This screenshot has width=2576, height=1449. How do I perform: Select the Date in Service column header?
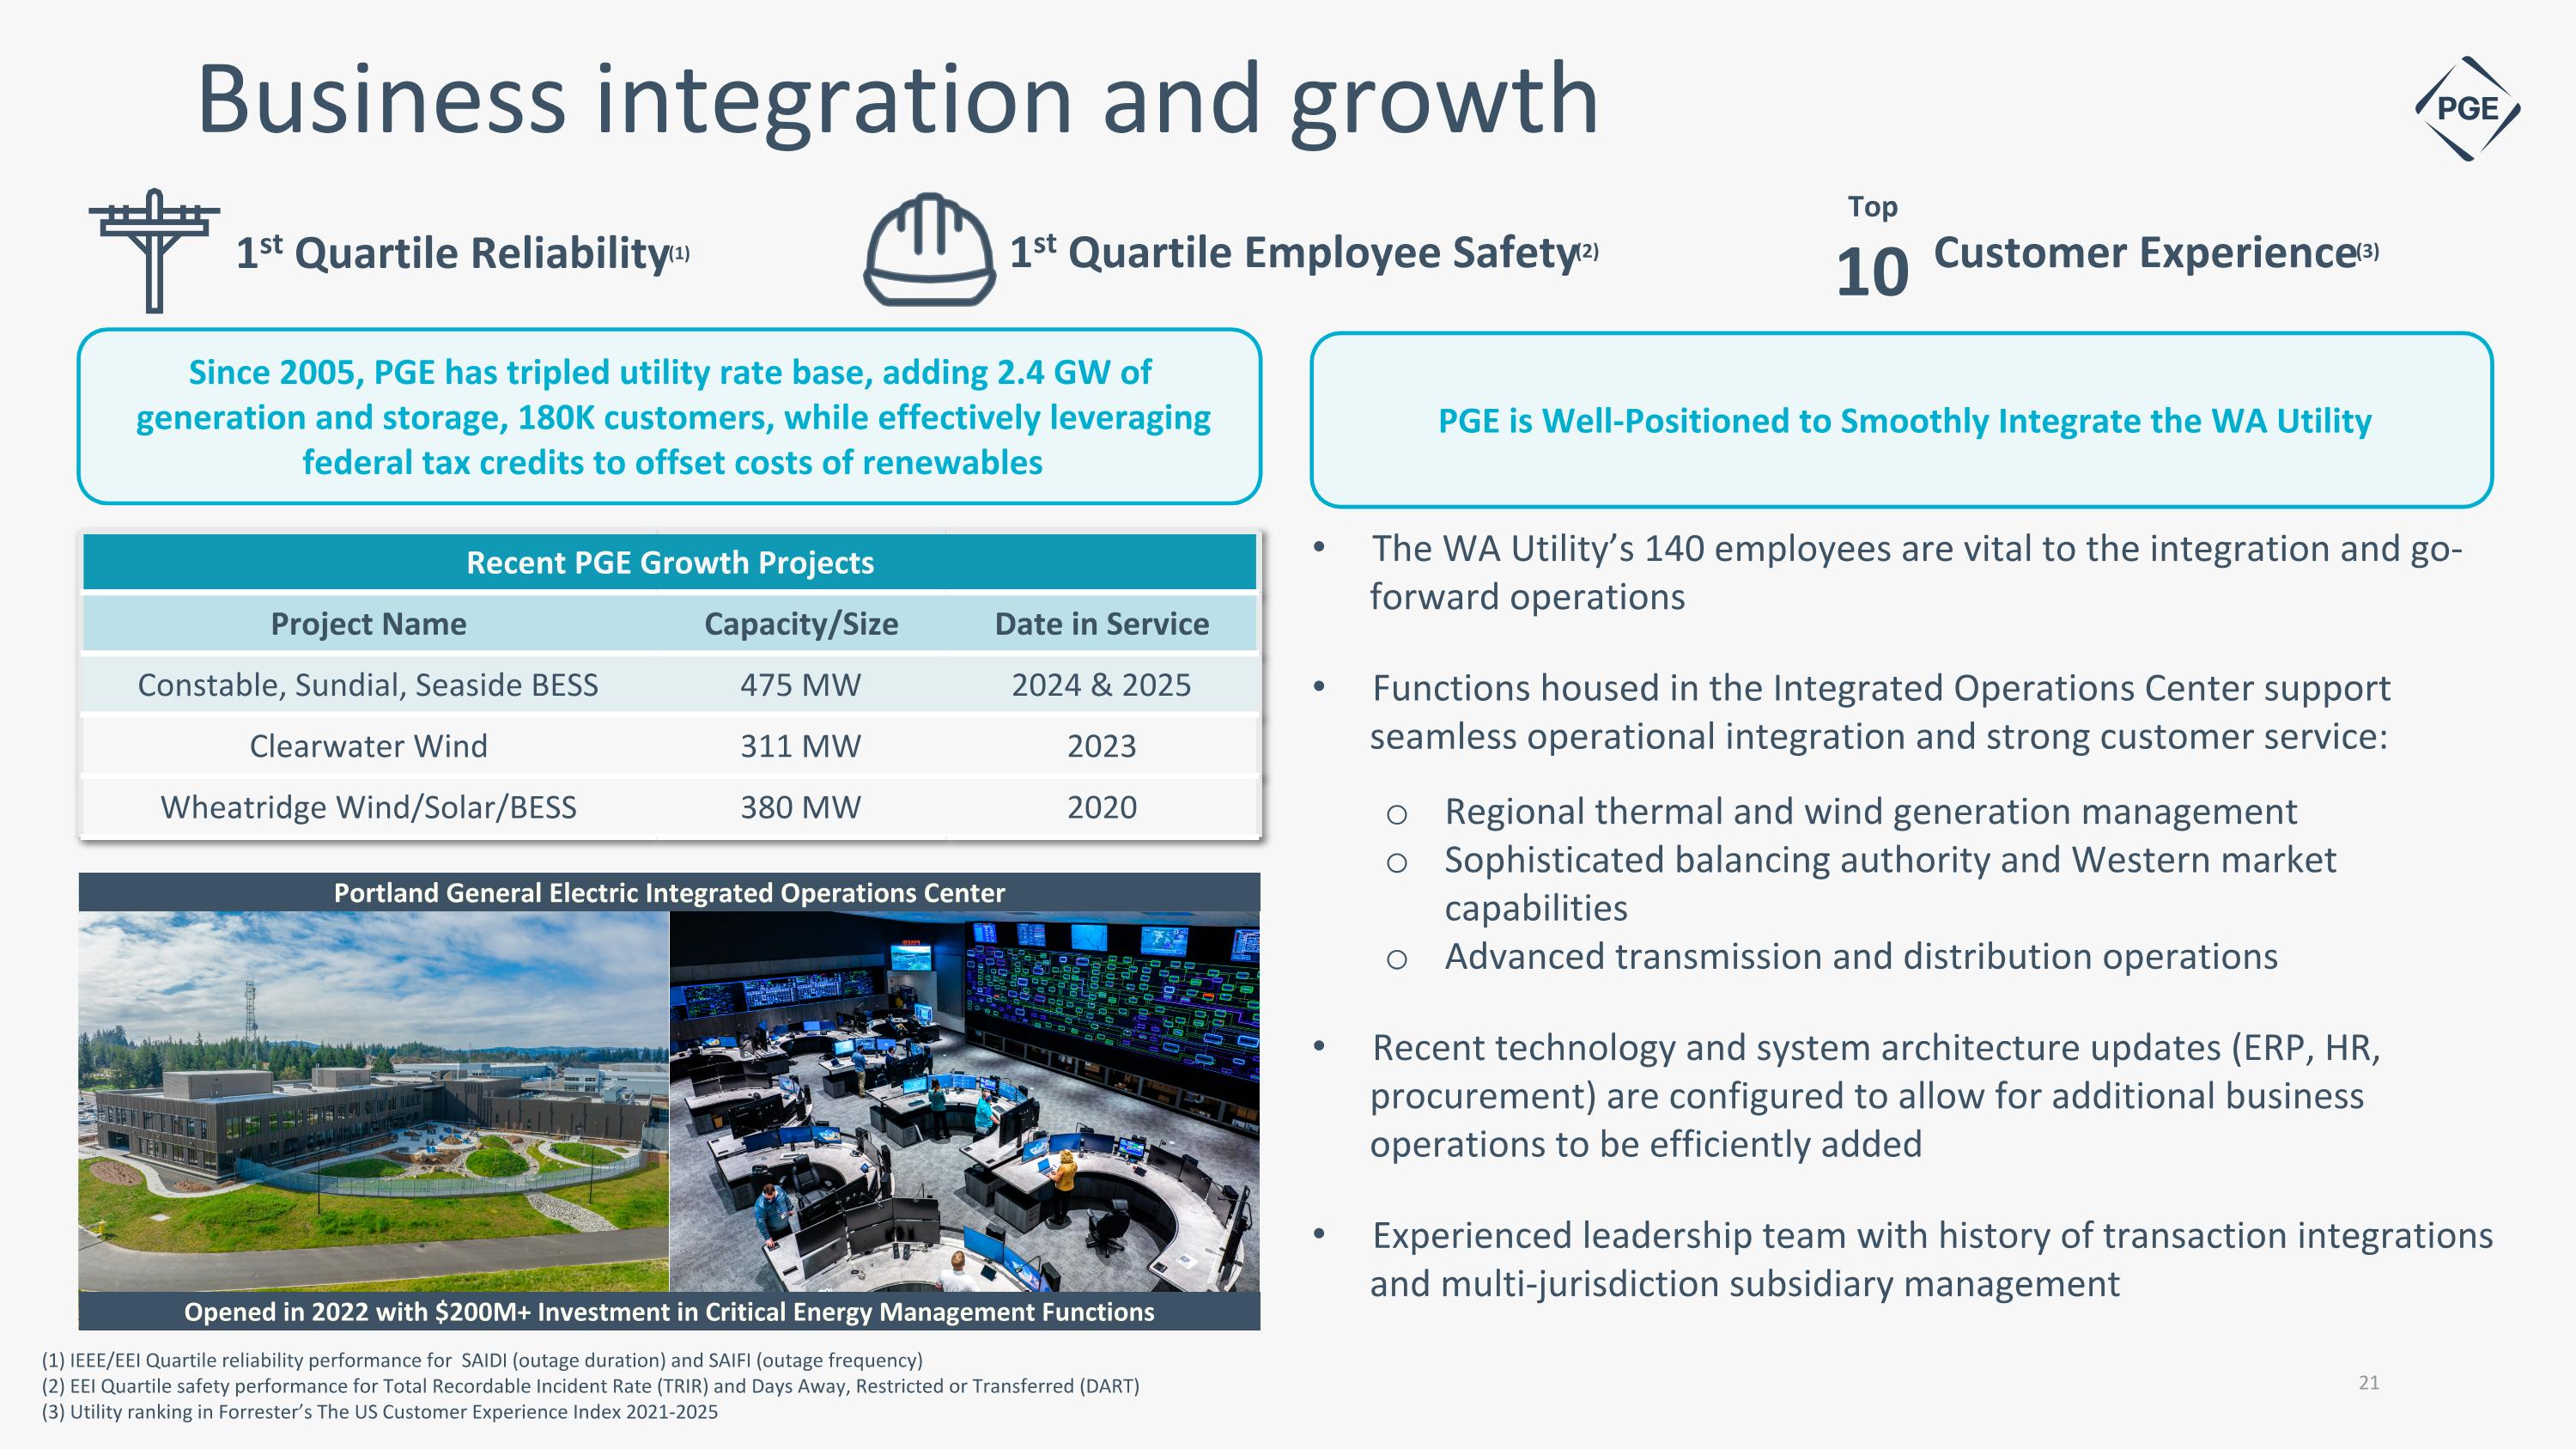1101,624
